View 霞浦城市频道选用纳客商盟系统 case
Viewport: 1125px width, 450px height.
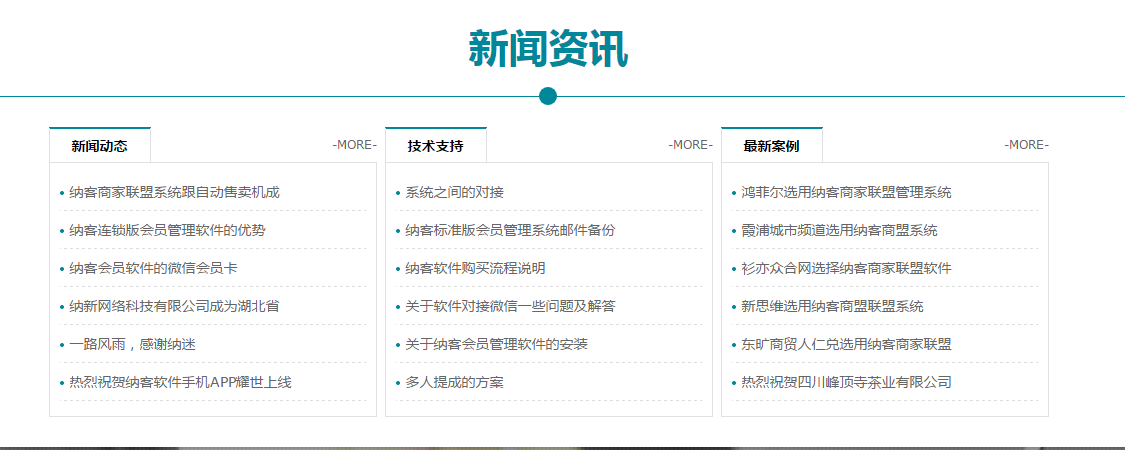[839, 230]
